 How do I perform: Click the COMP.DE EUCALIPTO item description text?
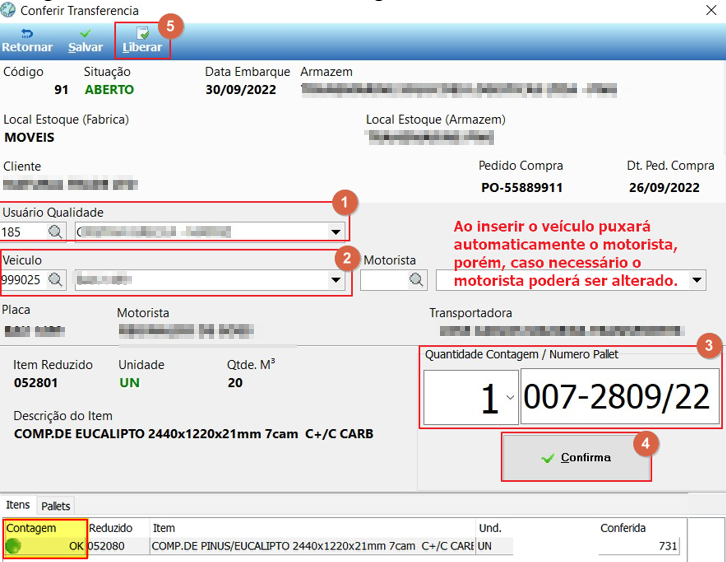coord(194,434)
